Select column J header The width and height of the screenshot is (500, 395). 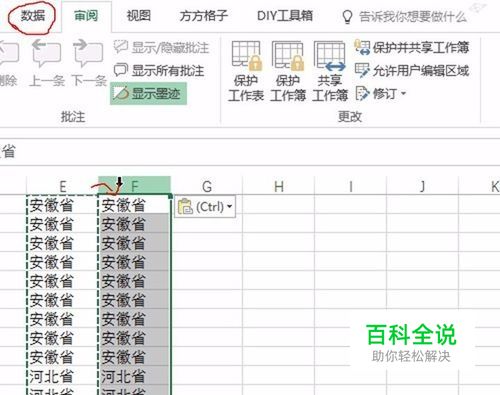423,186
